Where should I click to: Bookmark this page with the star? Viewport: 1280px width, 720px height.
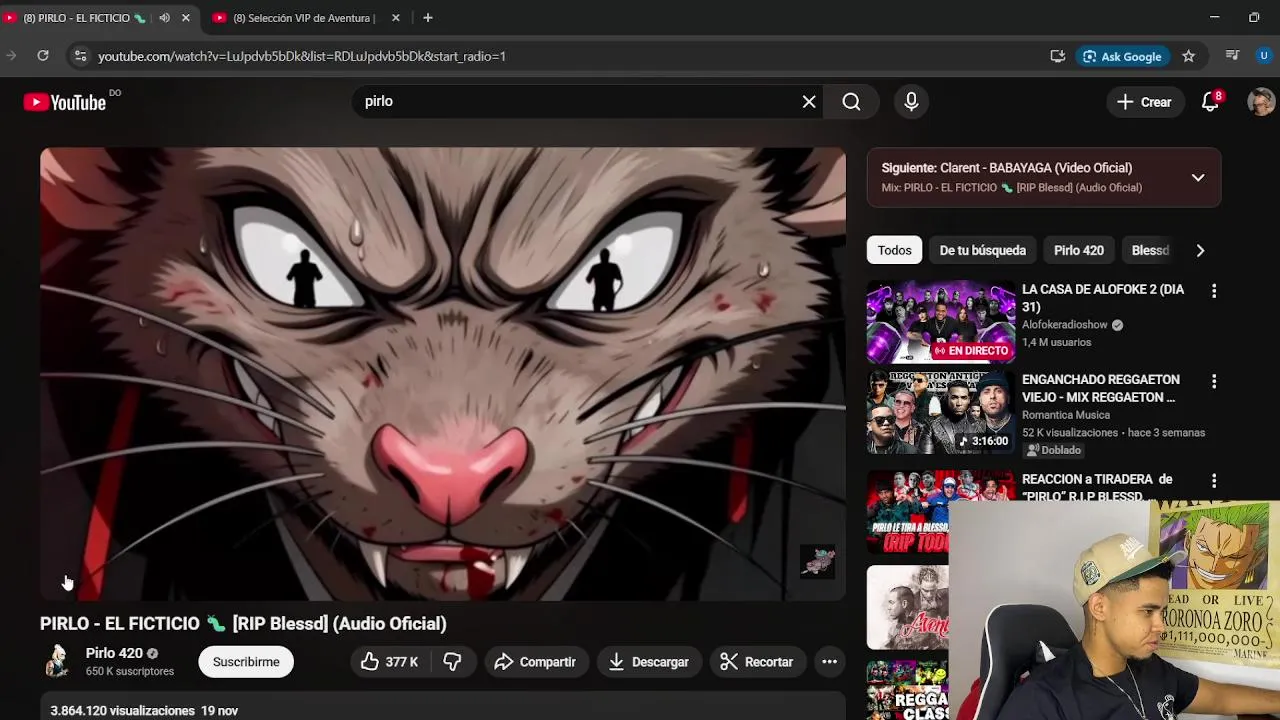pos(1188,56)
